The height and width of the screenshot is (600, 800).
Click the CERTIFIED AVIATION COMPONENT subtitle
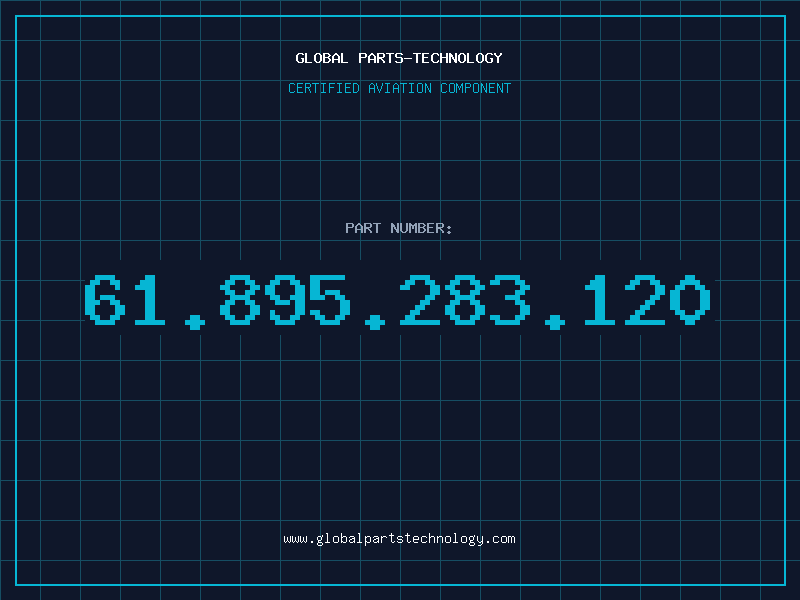(399, 88)
